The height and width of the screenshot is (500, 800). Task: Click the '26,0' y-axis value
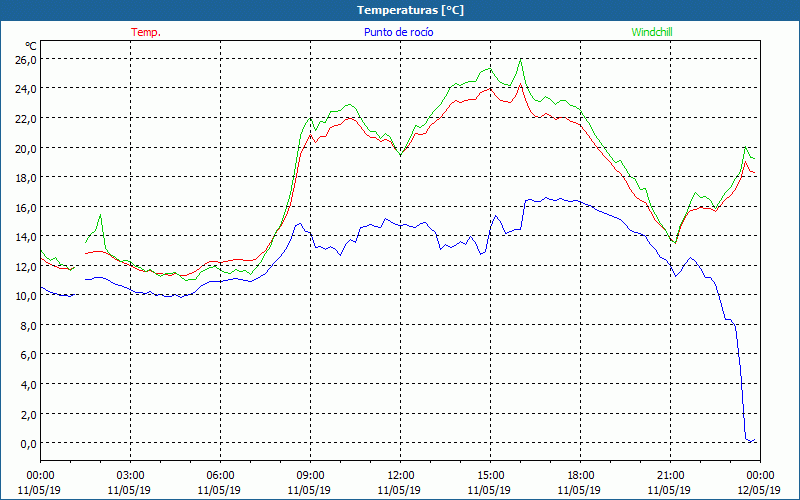tap(28, 60)
